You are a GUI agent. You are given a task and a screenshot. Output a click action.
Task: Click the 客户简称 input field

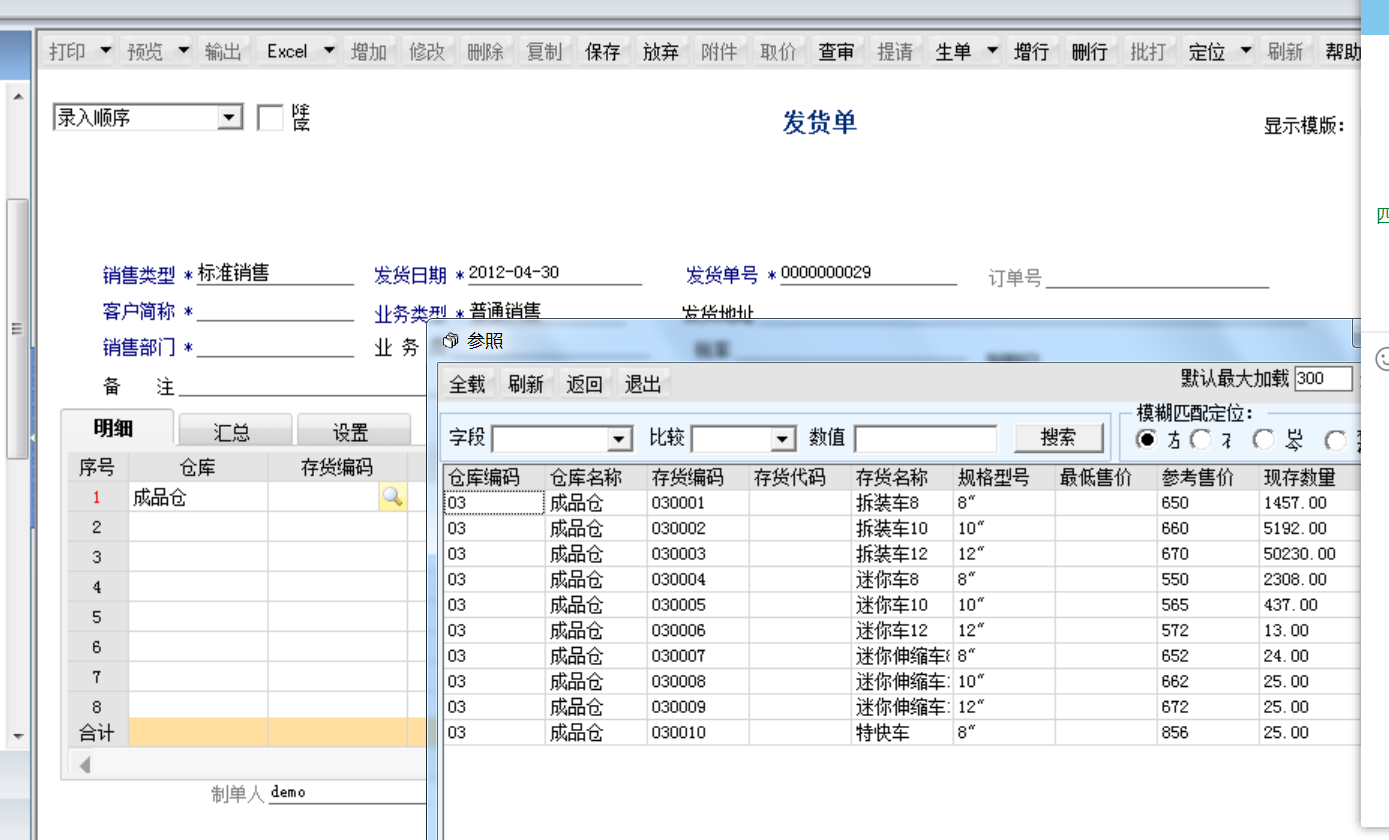point(276,311)
